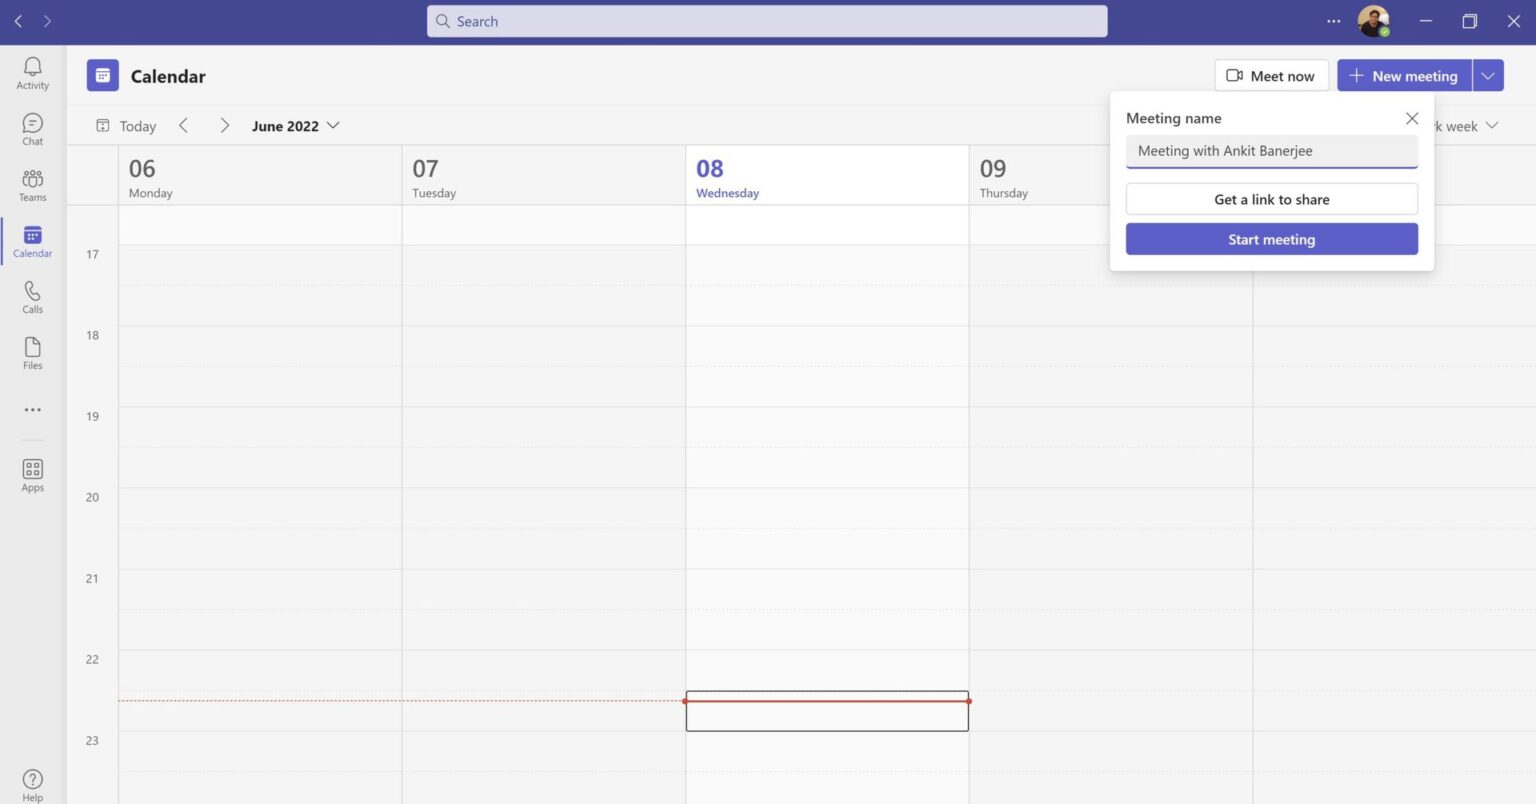Screen dimensions: 1536x804
Task: Select the Calendar icon in the sidebar
Action: [32, 241]
